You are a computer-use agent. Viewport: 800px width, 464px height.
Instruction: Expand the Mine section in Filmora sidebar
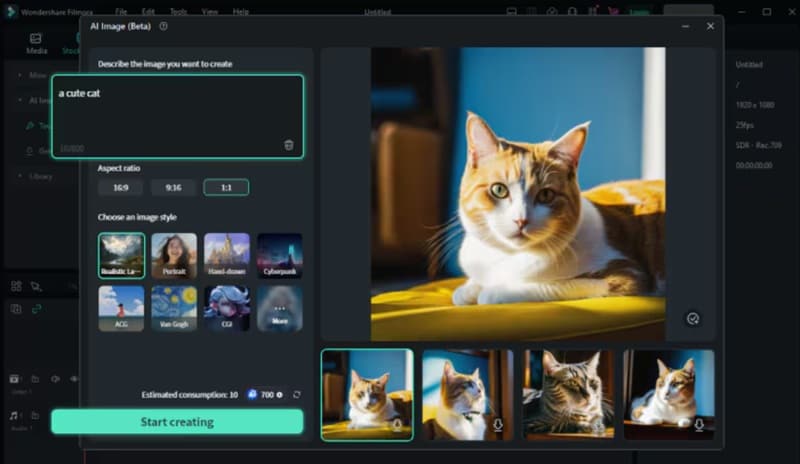tap(20, 75)
